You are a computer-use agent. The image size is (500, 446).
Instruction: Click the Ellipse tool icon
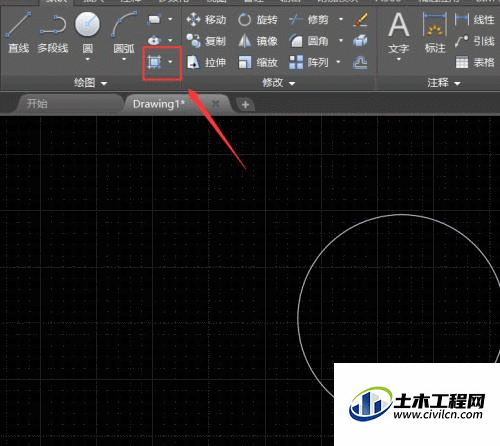154,41
